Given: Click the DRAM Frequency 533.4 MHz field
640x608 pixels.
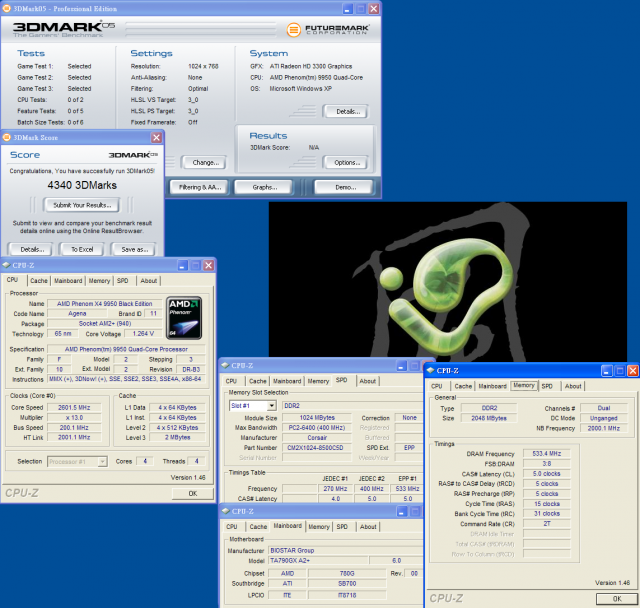Looking at the screenshot, I should [547, 454].
